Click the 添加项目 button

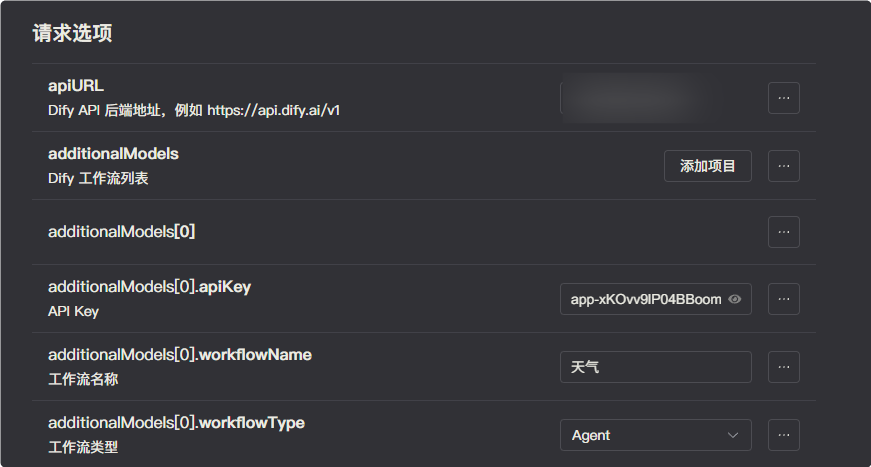[708, 165]
